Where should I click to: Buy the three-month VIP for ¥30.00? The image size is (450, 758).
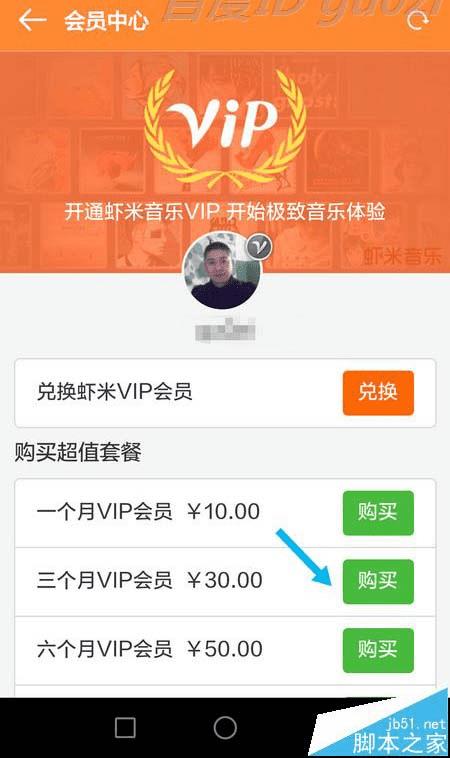click(x=378, y=582)
